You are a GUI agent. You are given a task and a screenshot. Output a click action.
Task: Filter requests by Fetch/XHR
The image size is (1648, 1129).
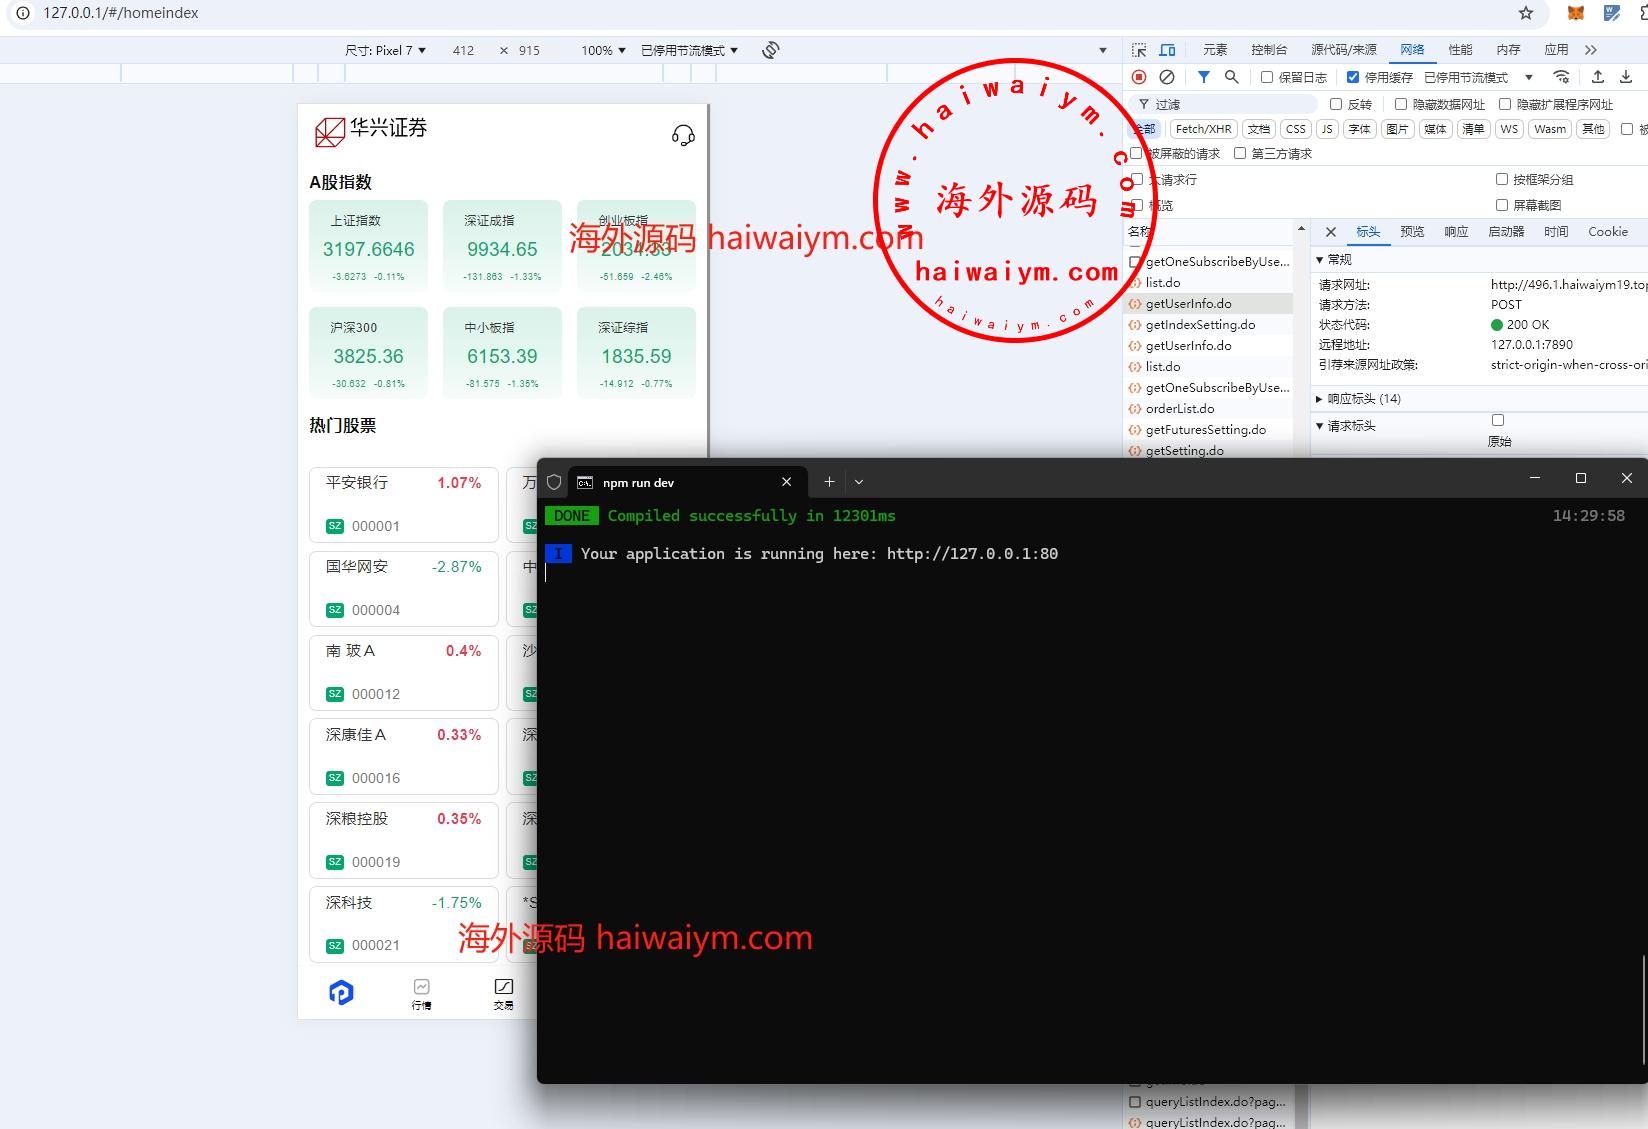pos(1203,129)
